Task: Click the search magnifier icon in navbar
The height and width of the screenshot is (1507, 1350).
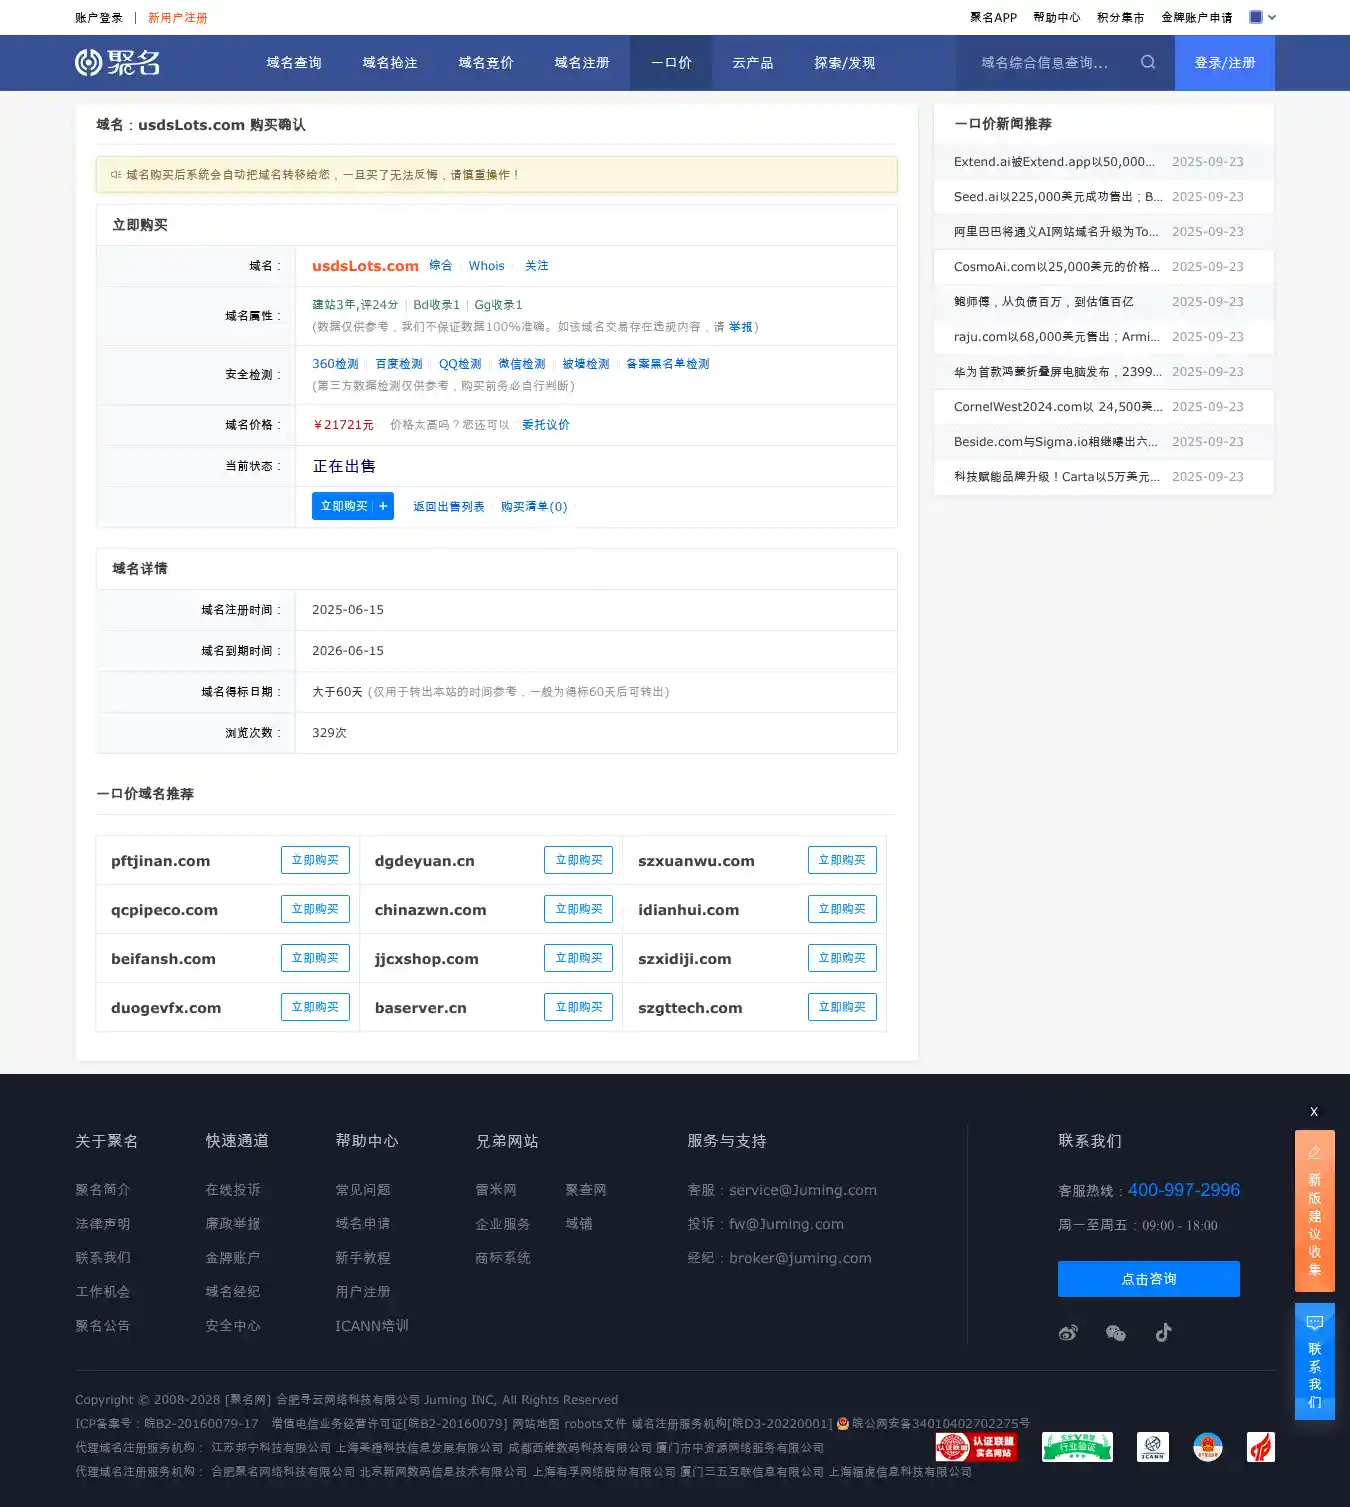Action: [1148, 62]
